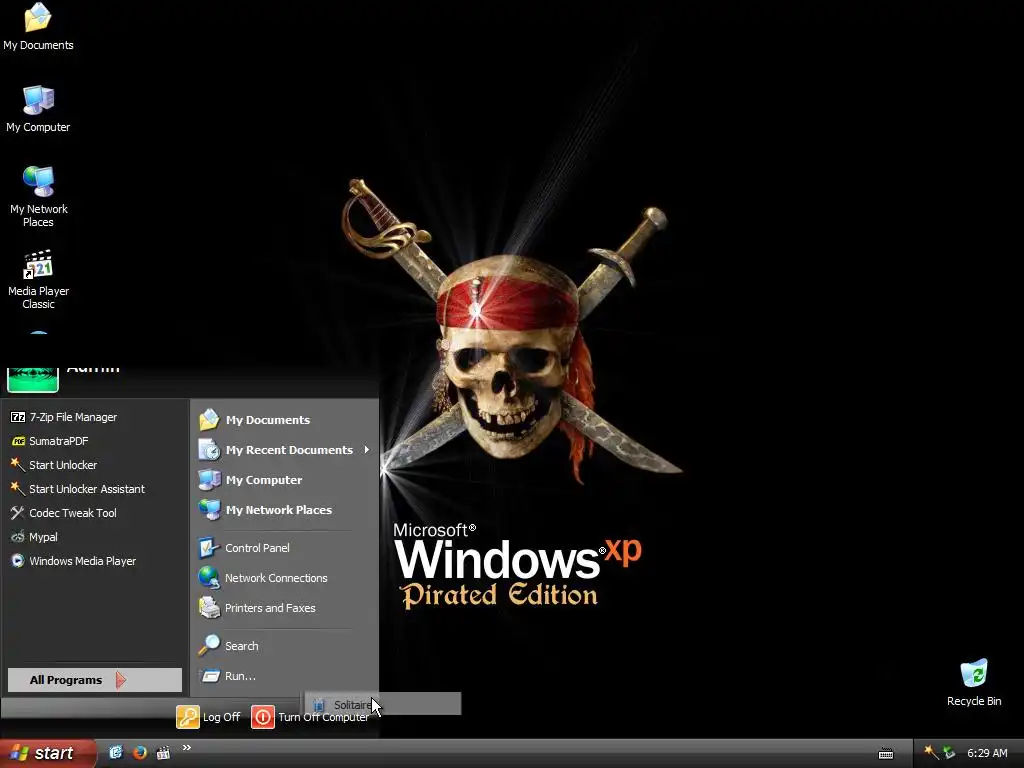Image resolution: width=1024 pixels, height=768 pixels.
Task: Click first Quick Launch icon beside Start
Action: pyautogui.click(x=116, y=753)
